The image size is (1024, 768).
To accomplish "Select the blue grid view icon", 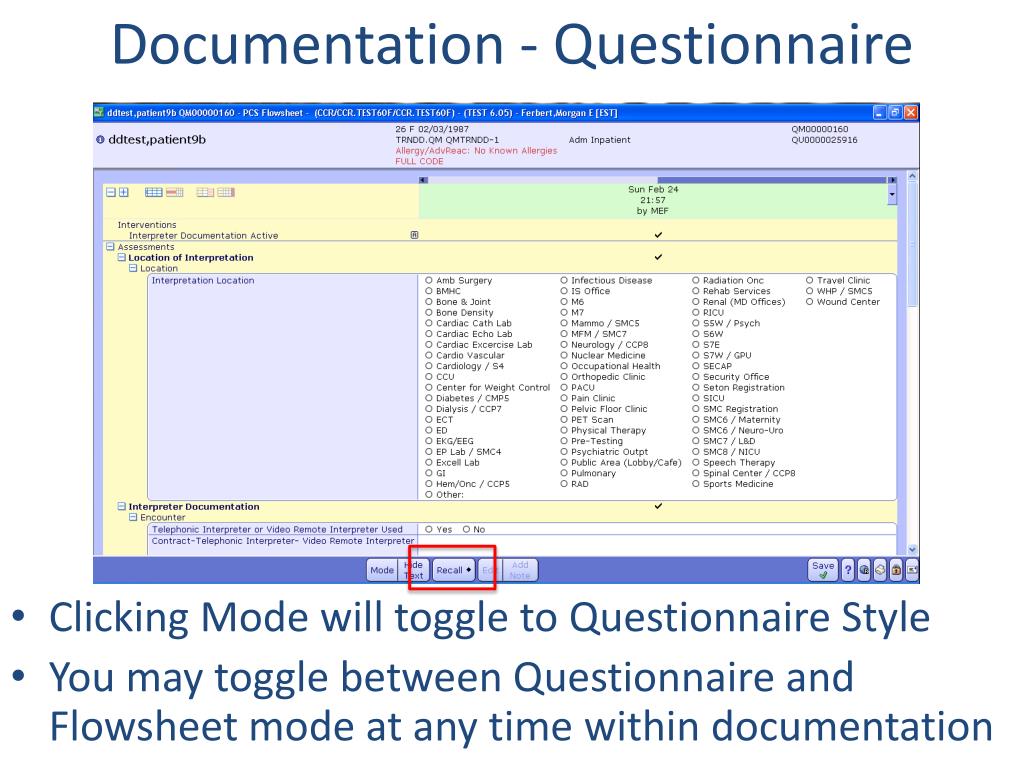I will coord(153,192).
